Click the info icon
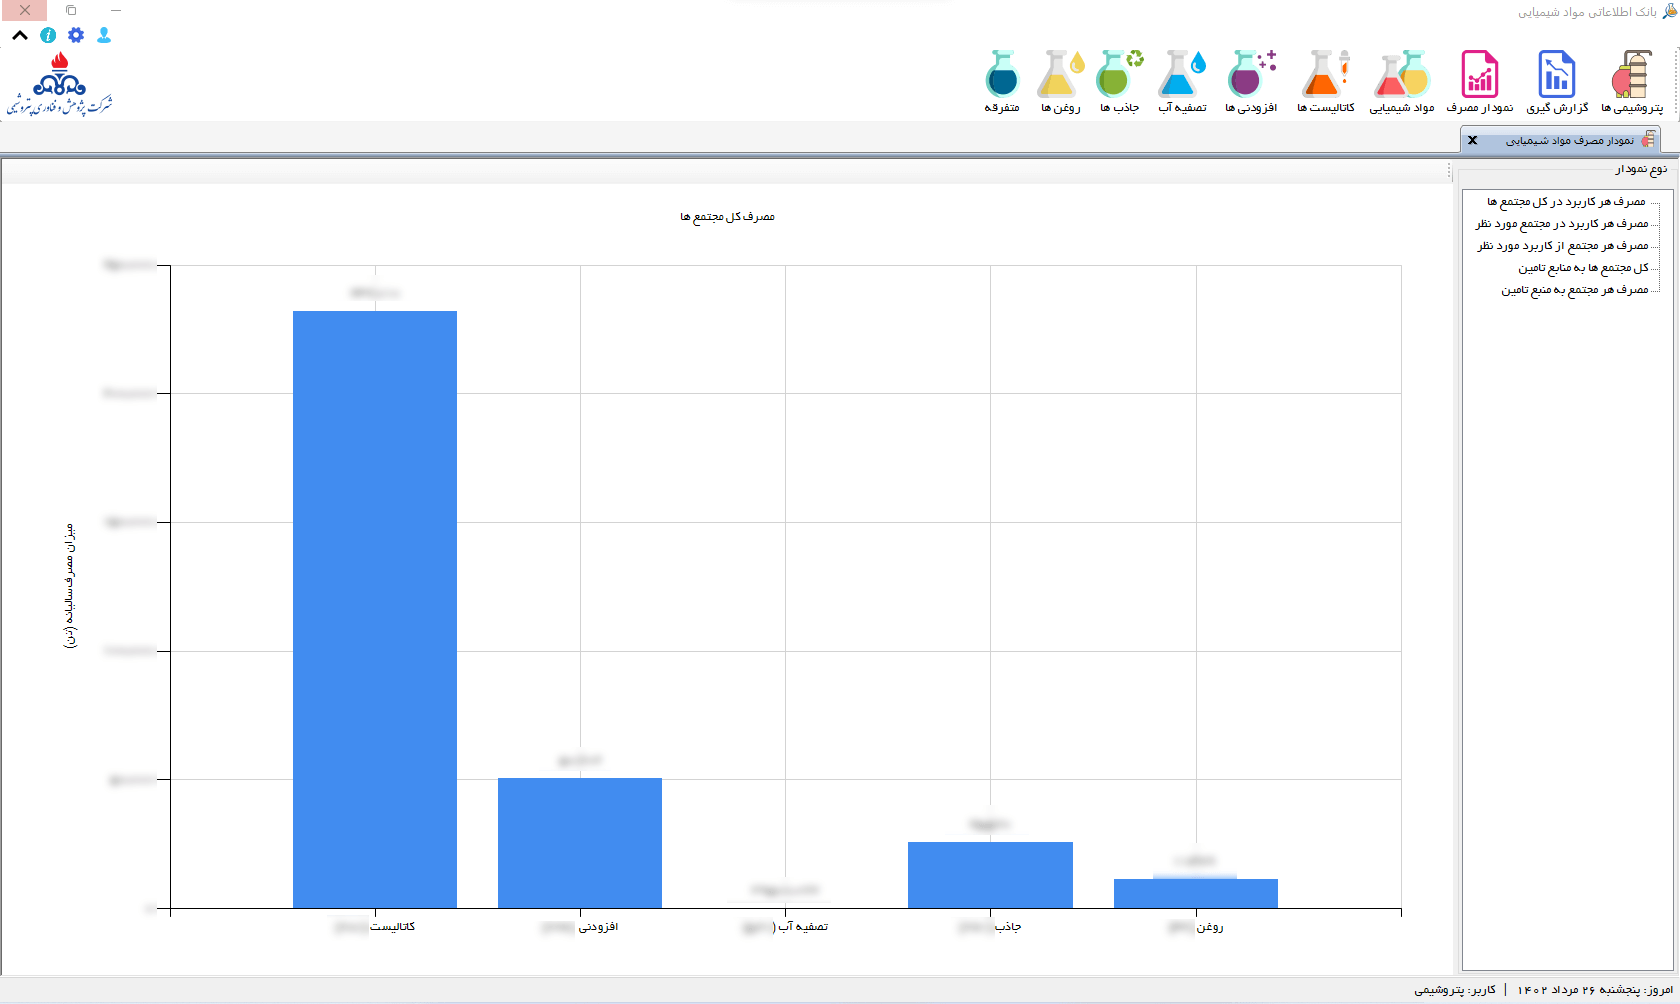Viewport: 1680px width, 1004px height. point(48,35)
